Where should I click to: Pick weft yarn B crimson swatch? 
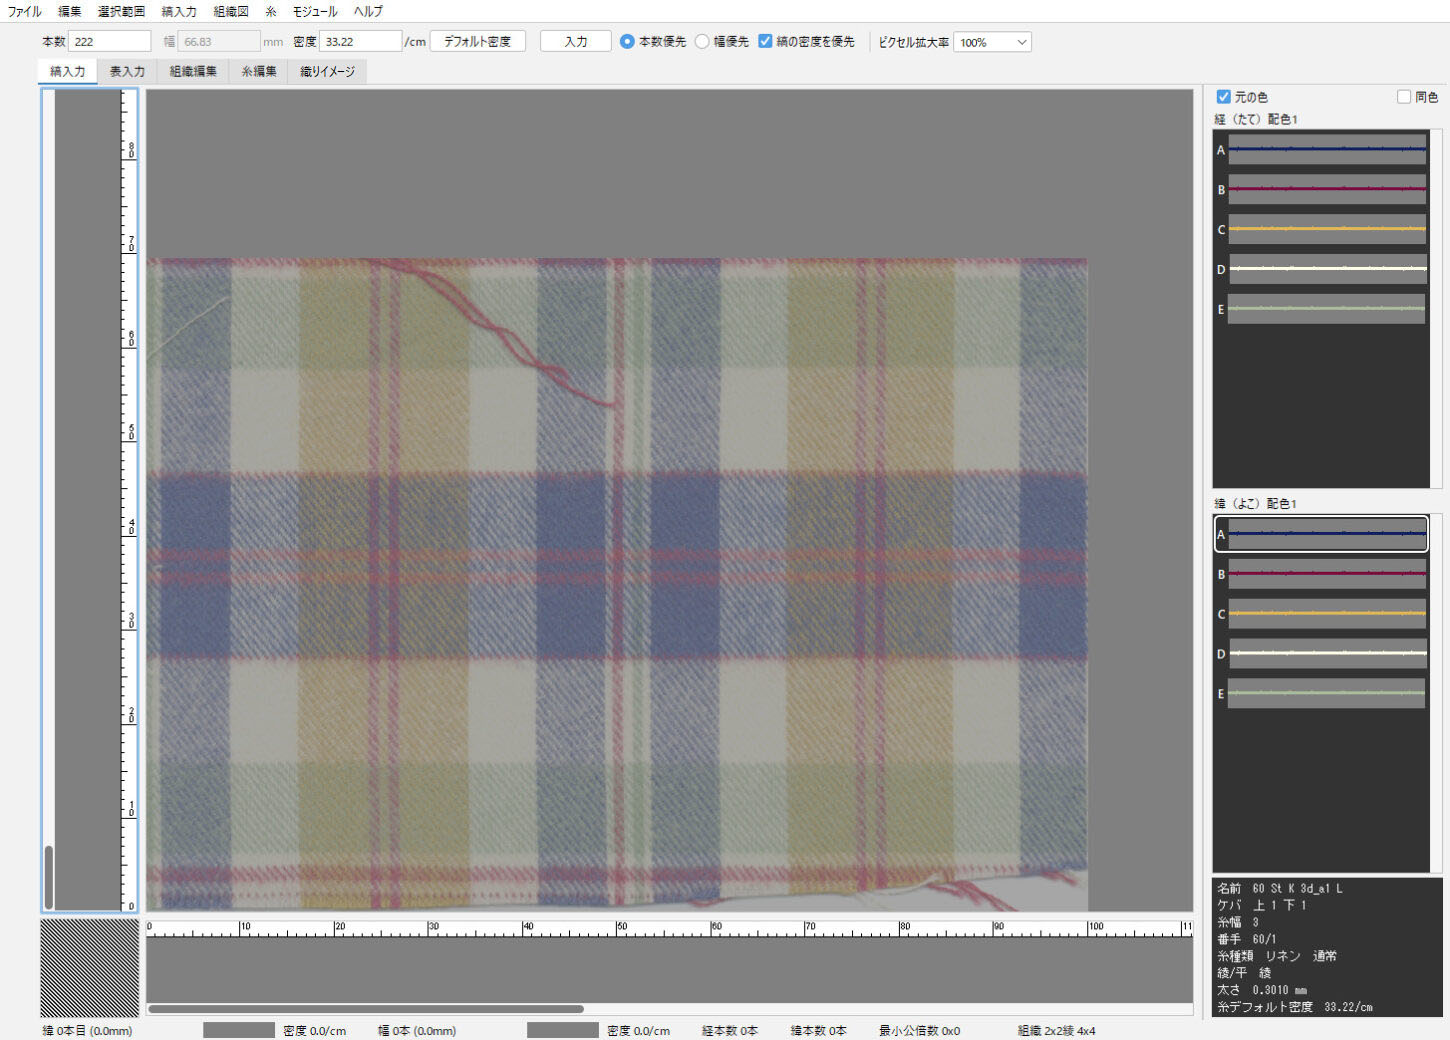[x=1326, y=574]
